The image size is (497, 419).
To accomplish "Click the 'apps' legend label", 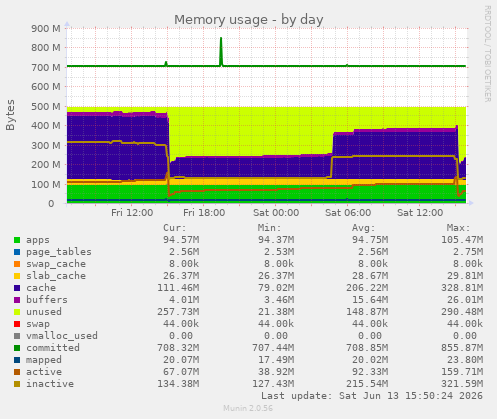I will pyautogui.click(x=38, y=240).
